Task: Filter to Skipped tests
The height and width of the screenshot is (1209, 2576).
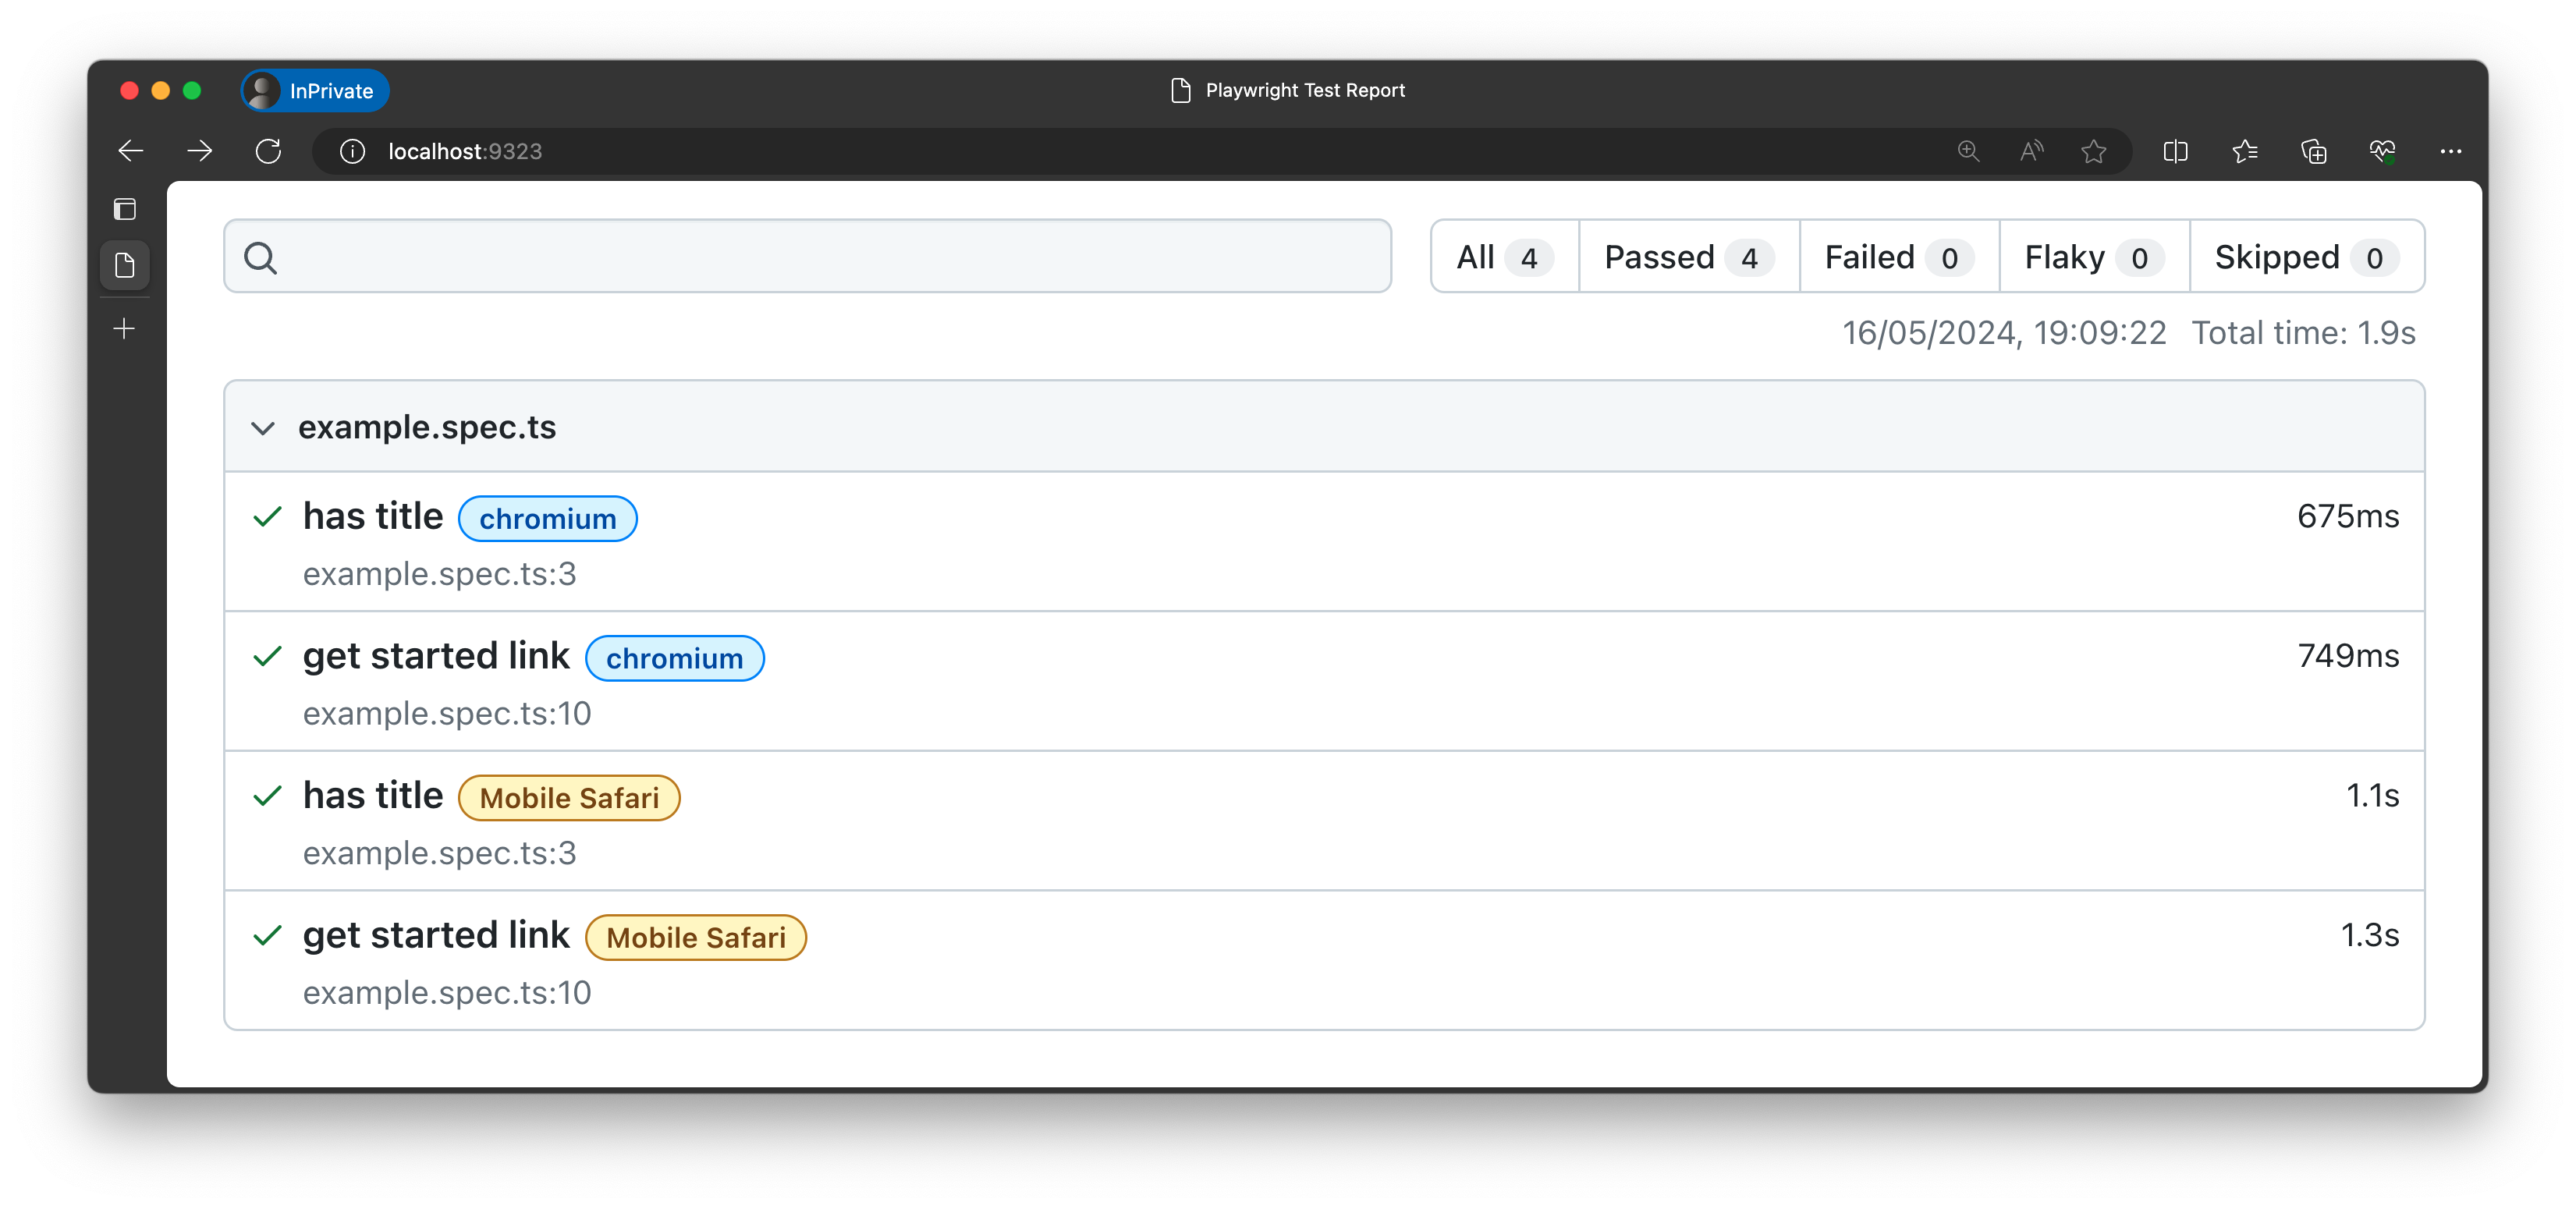Action: 2305,257
